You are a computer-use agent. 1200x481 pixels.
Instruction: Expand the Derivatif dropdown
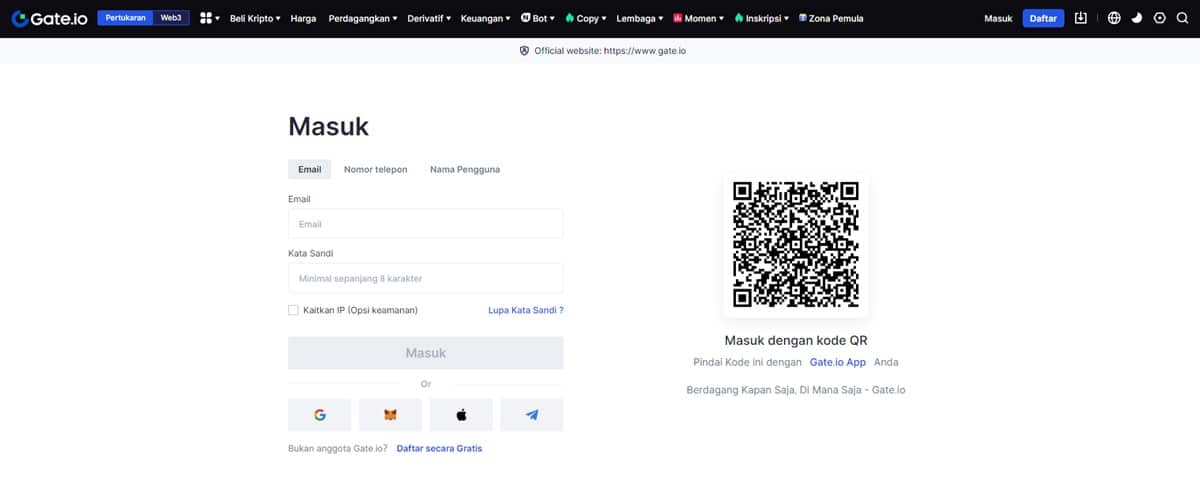coord(430,18)
